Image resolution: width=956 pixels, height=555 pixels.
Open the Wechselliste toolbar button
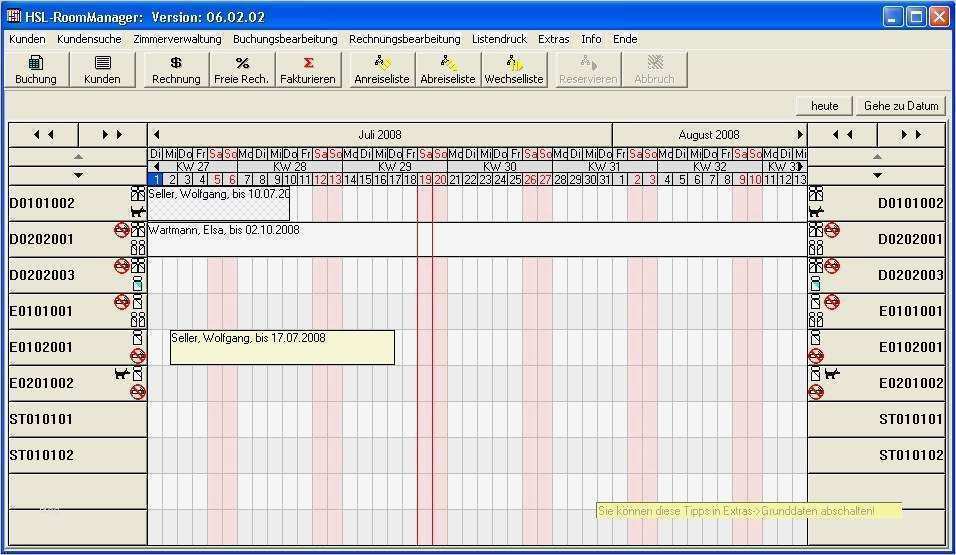[514, 70]
